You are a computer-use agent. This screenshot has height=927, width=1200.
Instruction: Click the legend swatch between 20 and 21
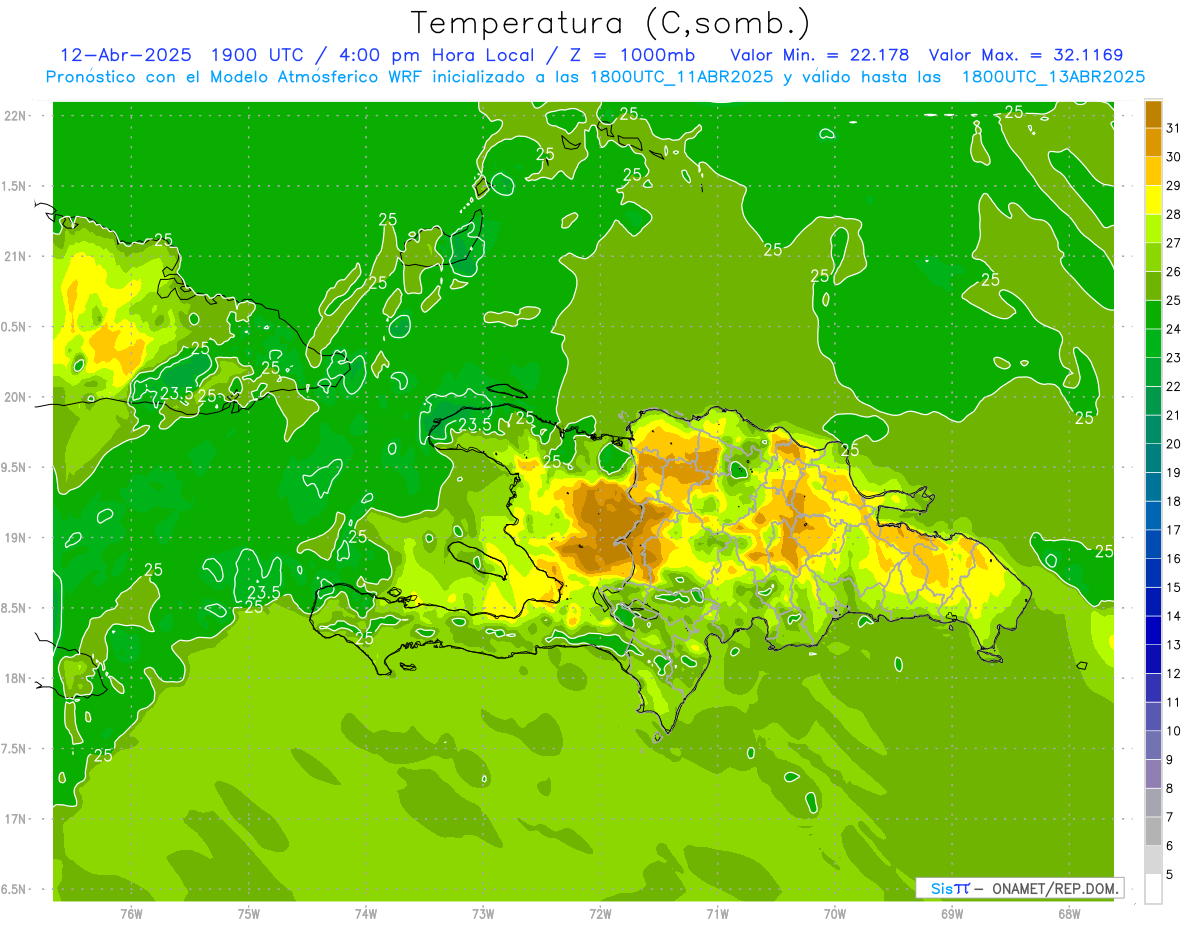coord(1153,430)
